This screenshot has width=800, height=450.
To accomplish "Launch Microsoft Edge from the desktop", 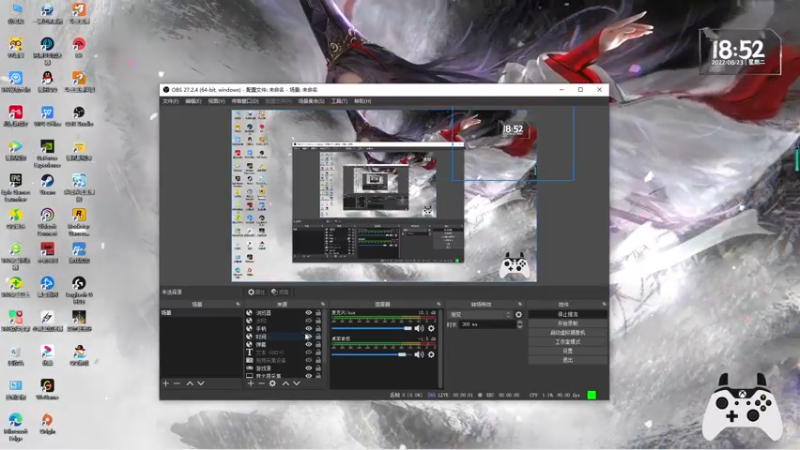I will click(x=16, y=427).
